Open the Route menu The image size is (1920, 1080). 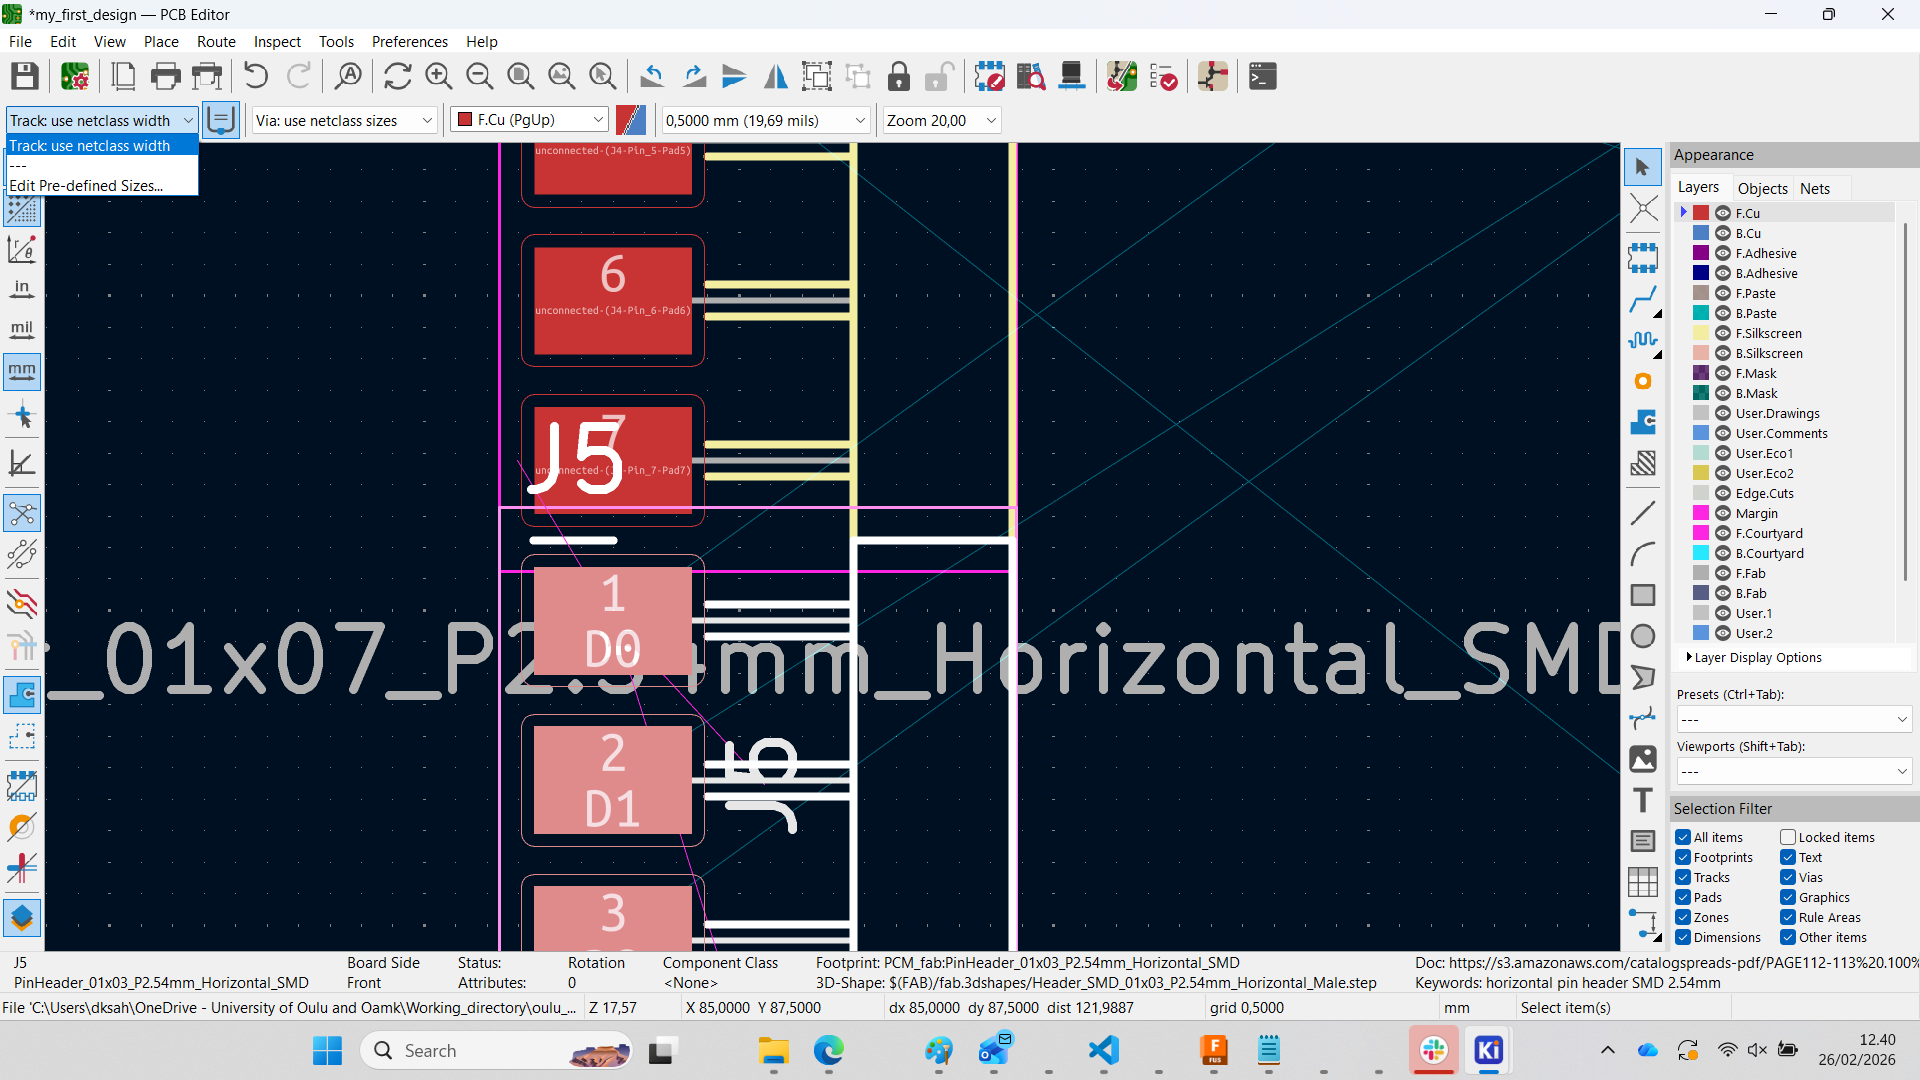pyautogui.click(x=215, y=41)
